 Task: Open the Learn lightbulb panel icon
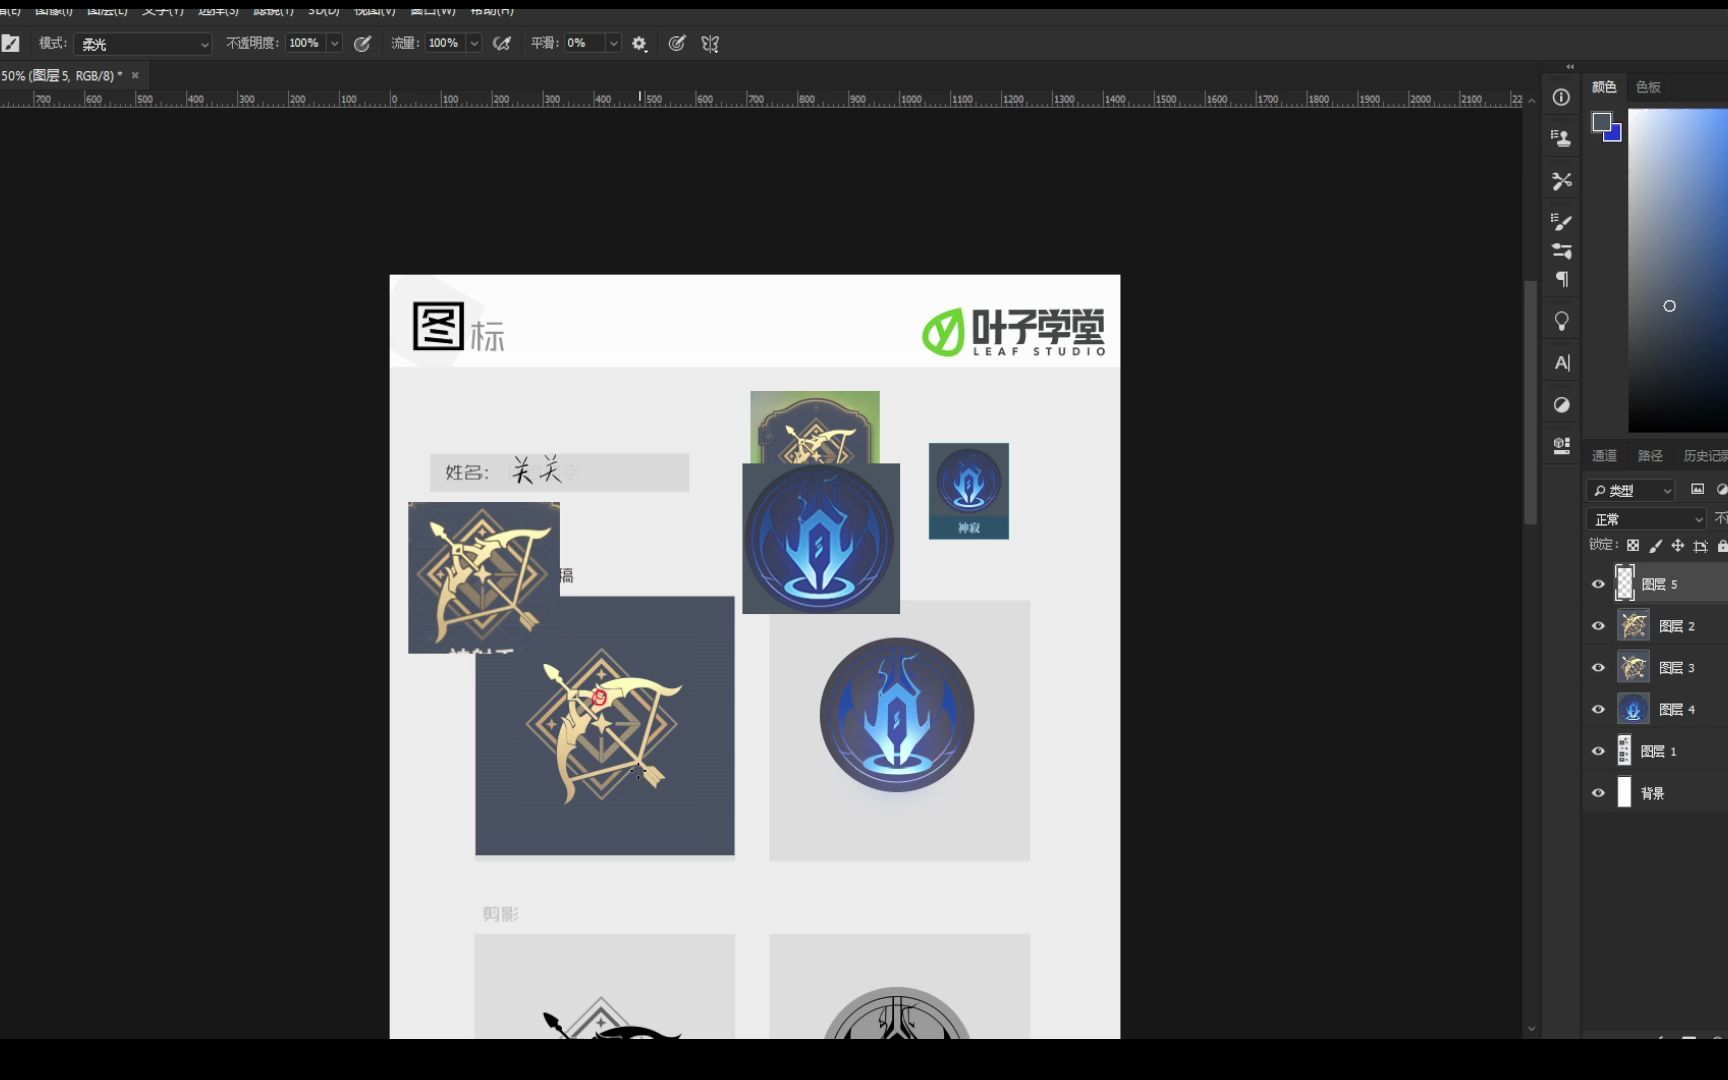click(x=1561, y=321)
